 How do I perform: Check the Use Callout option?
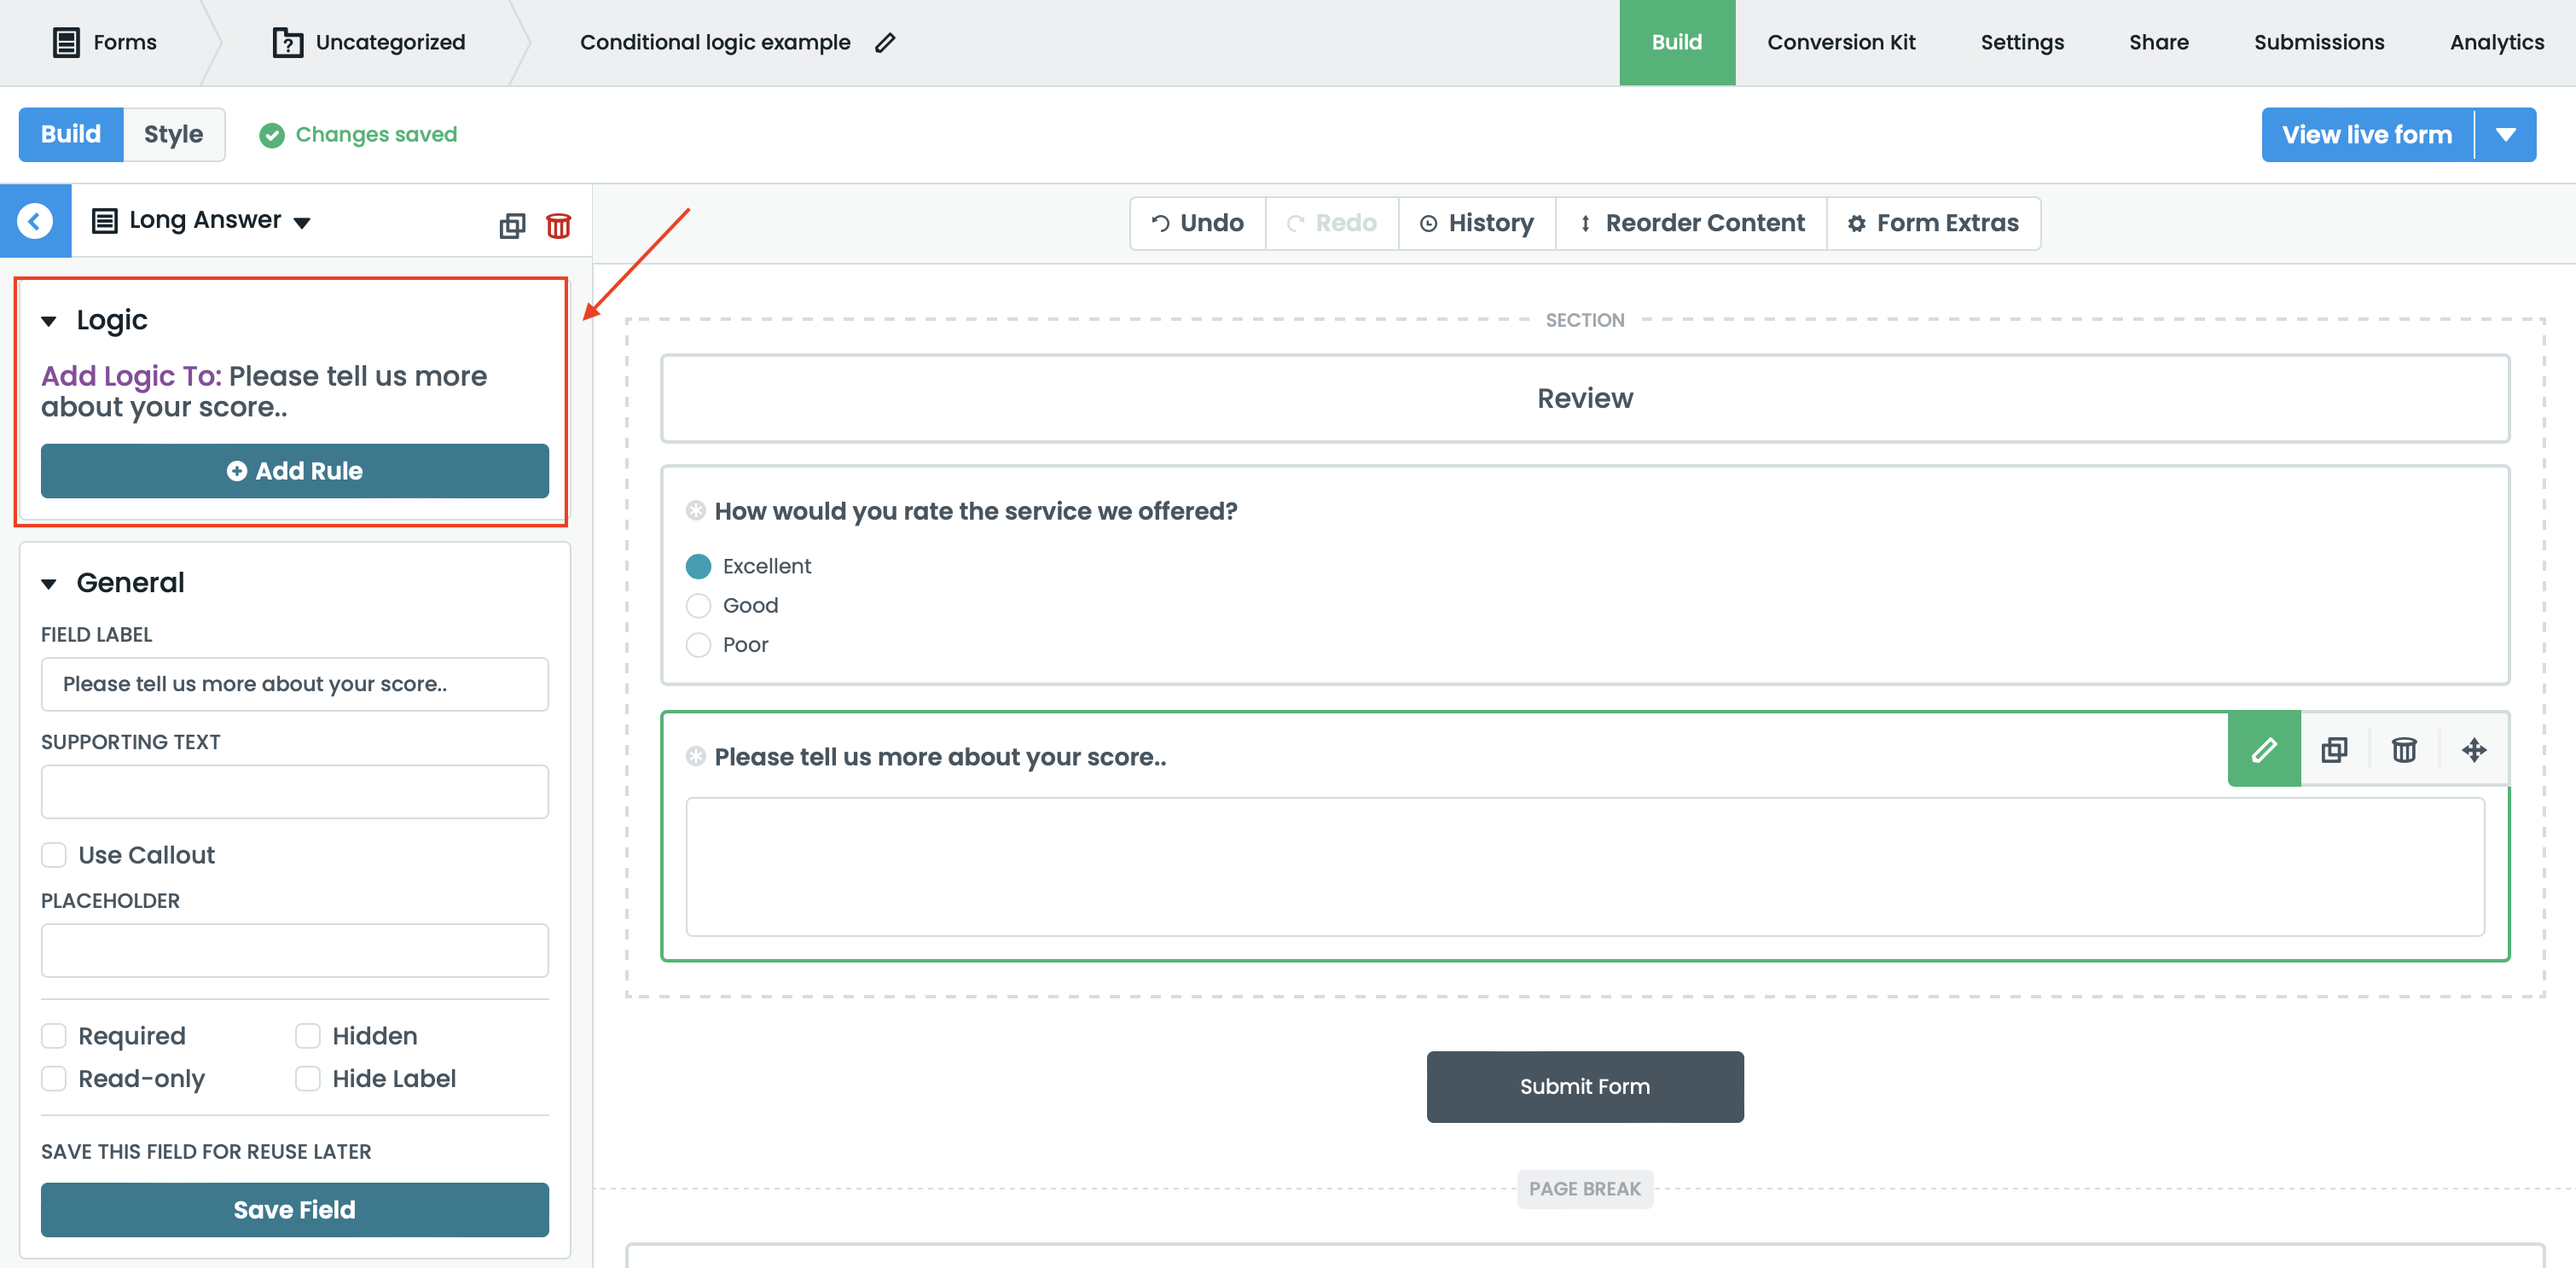(x=54, y=855)
